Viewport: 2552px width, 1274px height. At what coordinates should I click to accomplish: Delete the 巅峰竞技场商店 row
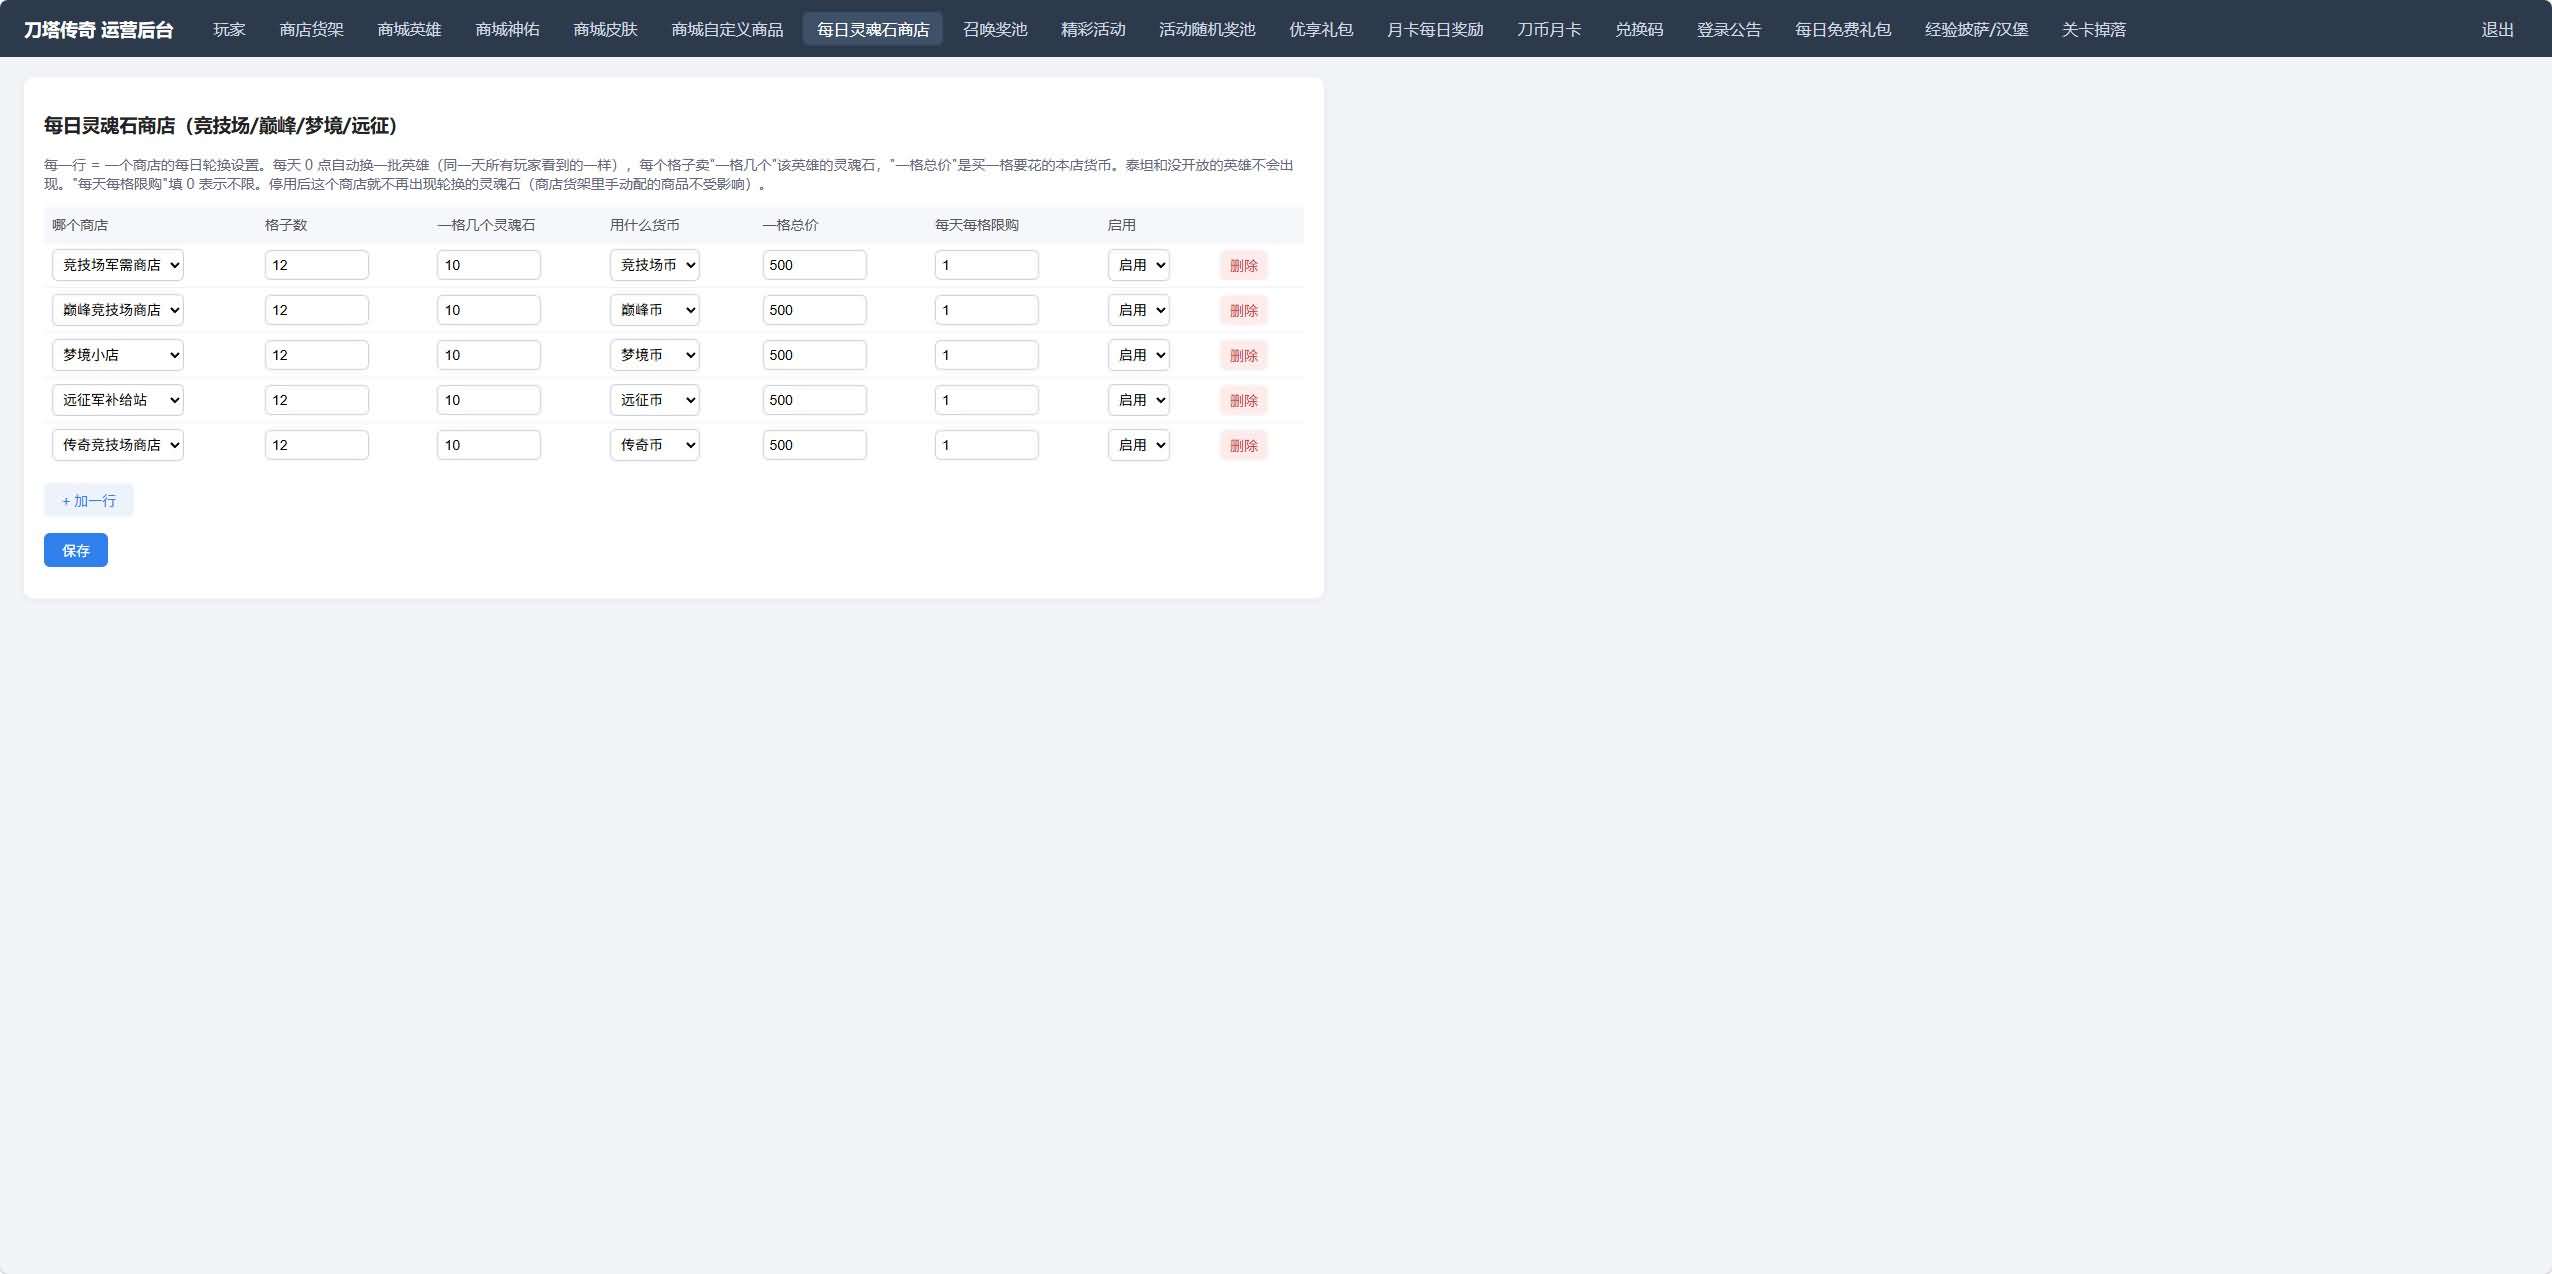(1243, 310)
